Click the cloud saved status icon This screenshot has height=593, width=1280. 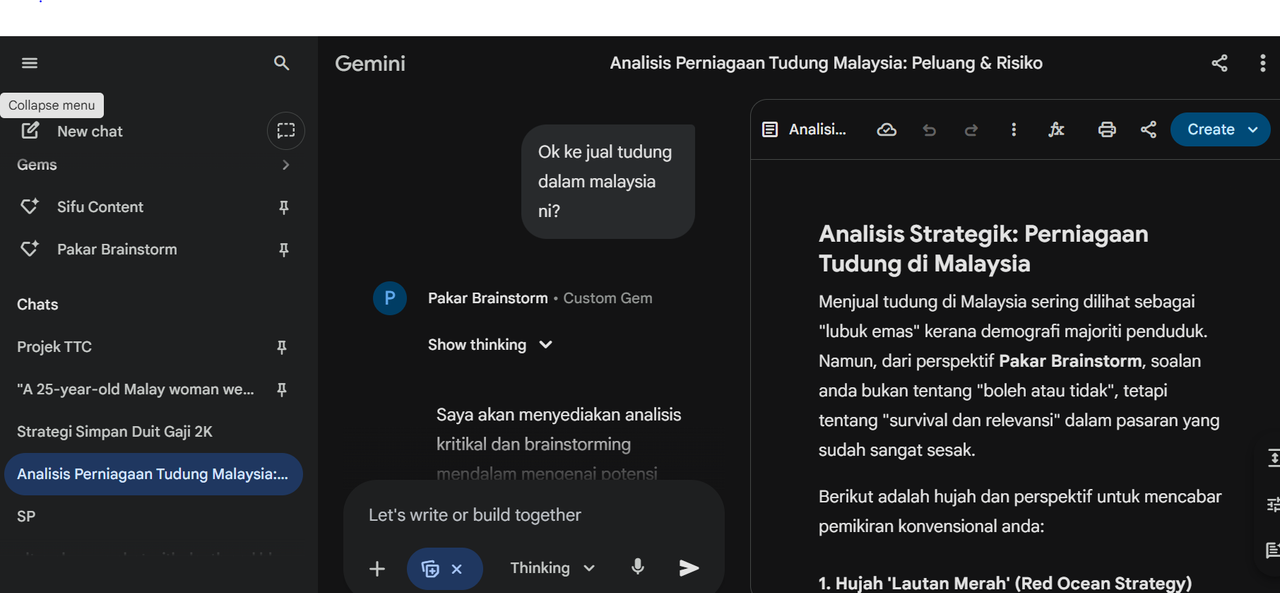pyautogui.click(x=886, y=130)
